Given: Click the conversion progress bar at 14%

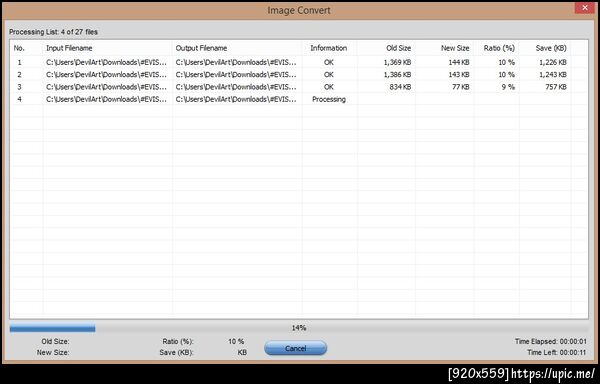Looking at the screenshot, I should point(299,328).
